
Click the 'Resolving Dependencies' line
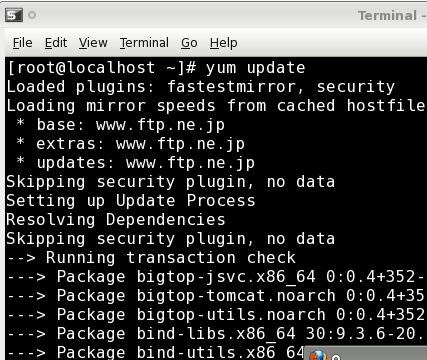point(116,220)
